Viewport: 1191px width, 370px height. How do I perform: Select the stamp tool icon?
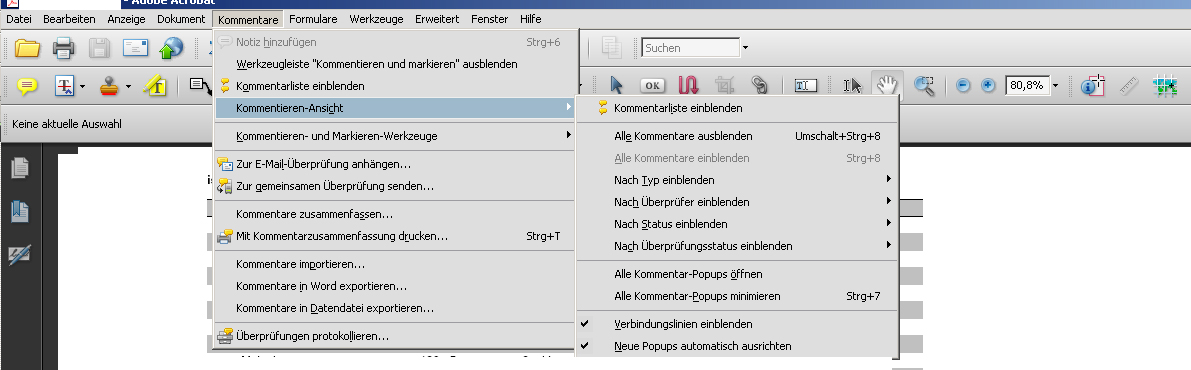point(110,87)
